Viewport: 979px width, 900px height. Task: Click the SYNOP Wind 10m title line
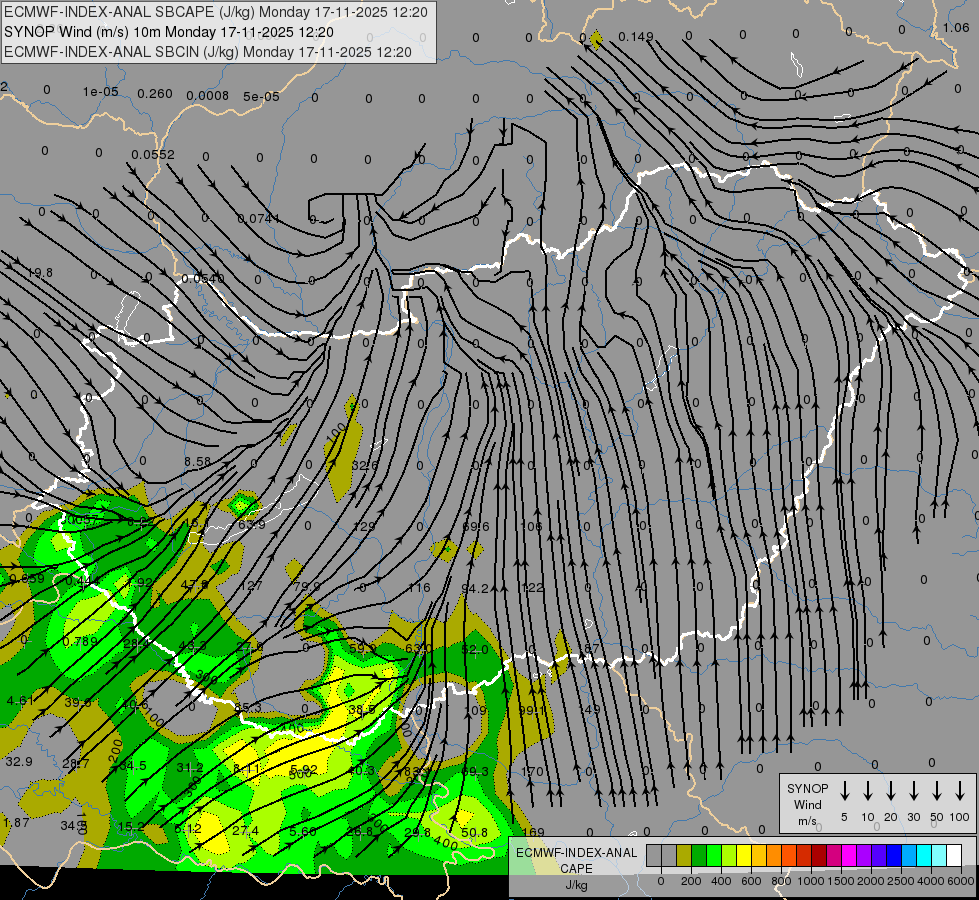pos(169,32)
